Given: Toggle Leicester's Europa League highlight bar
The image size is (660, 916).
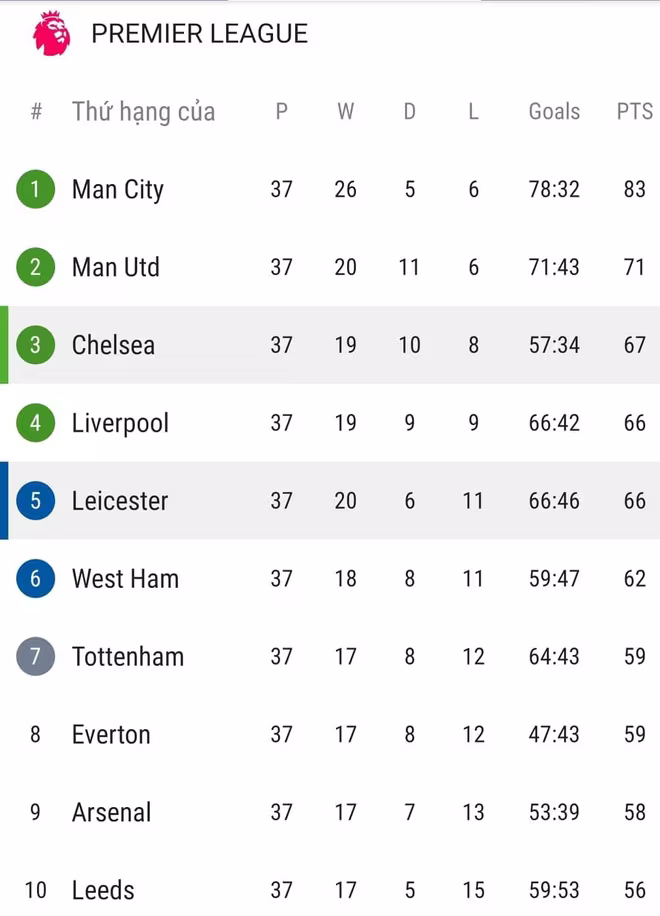Looking at the screenshot, I should [x=4, y=501].
